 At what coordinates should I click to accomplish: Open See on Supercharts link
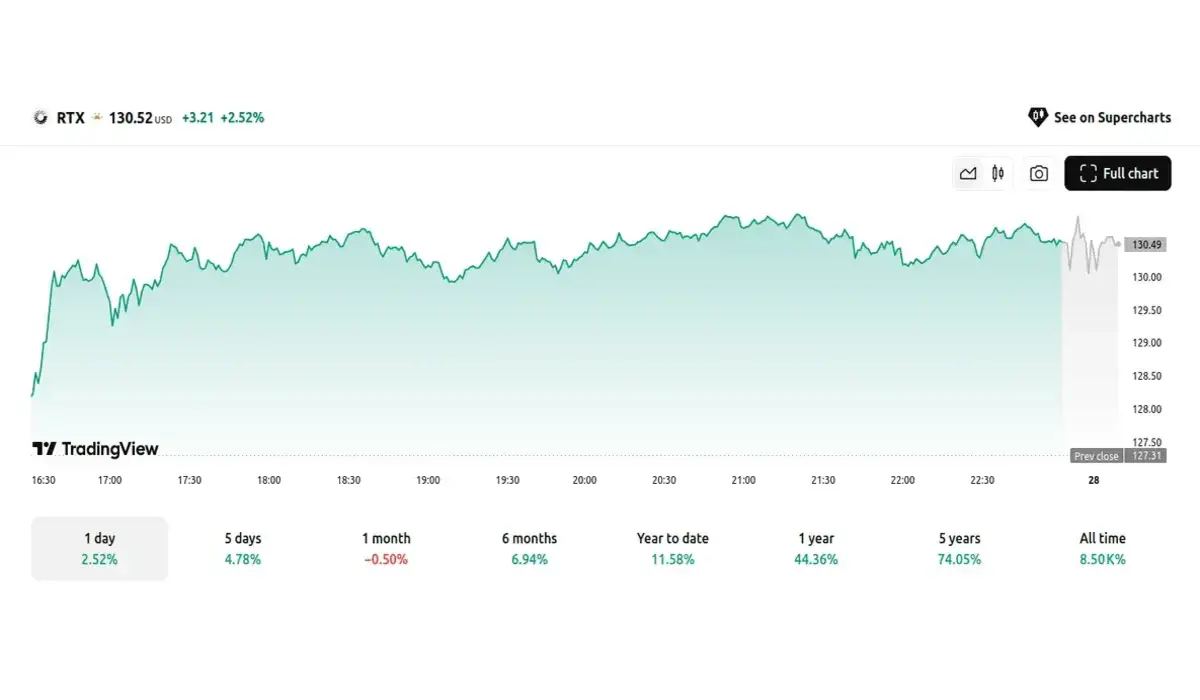pos(1111,118)
